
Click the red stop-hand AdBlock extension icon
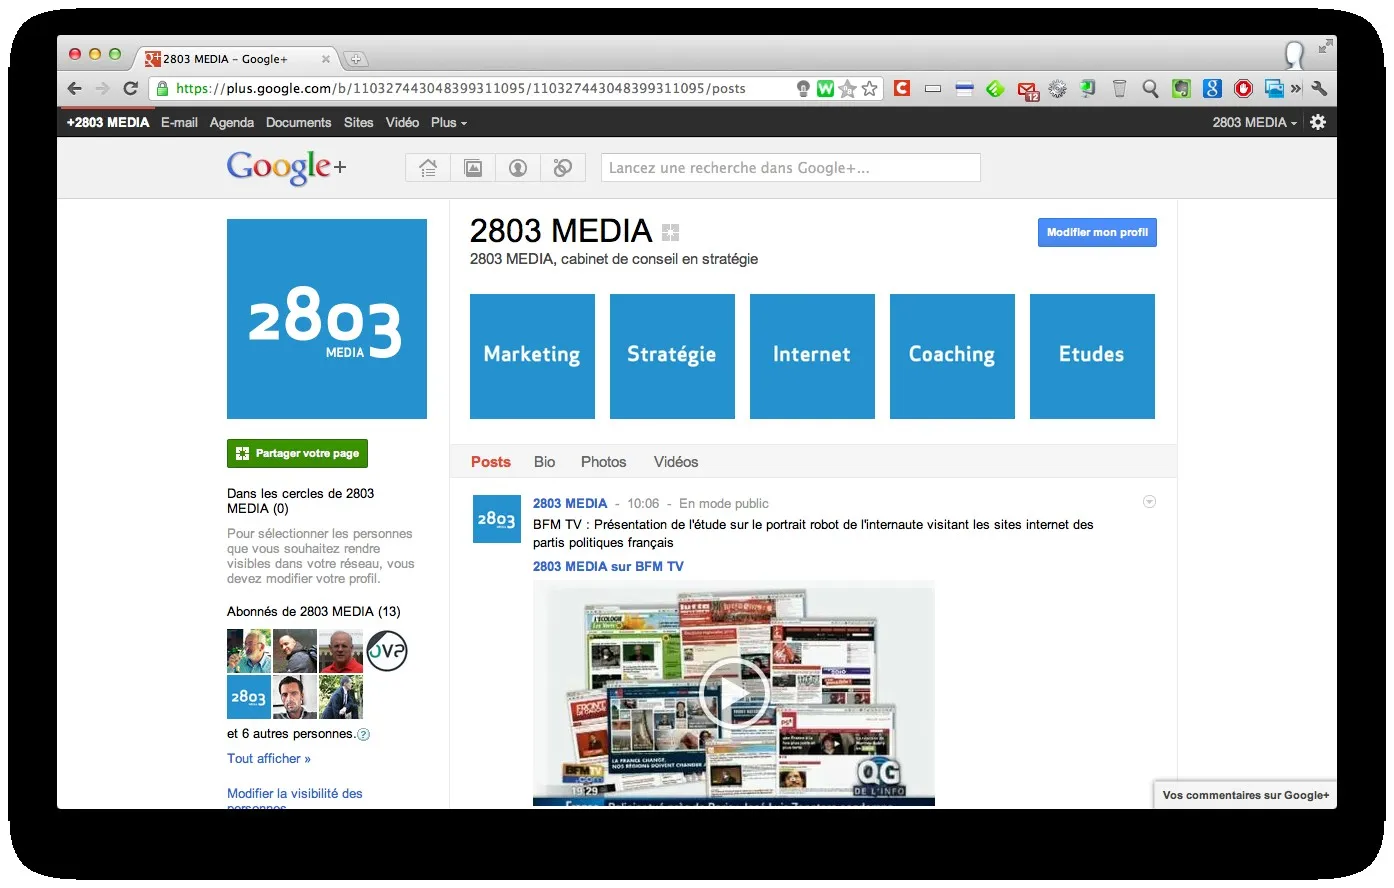click(x=1243, y=89)
